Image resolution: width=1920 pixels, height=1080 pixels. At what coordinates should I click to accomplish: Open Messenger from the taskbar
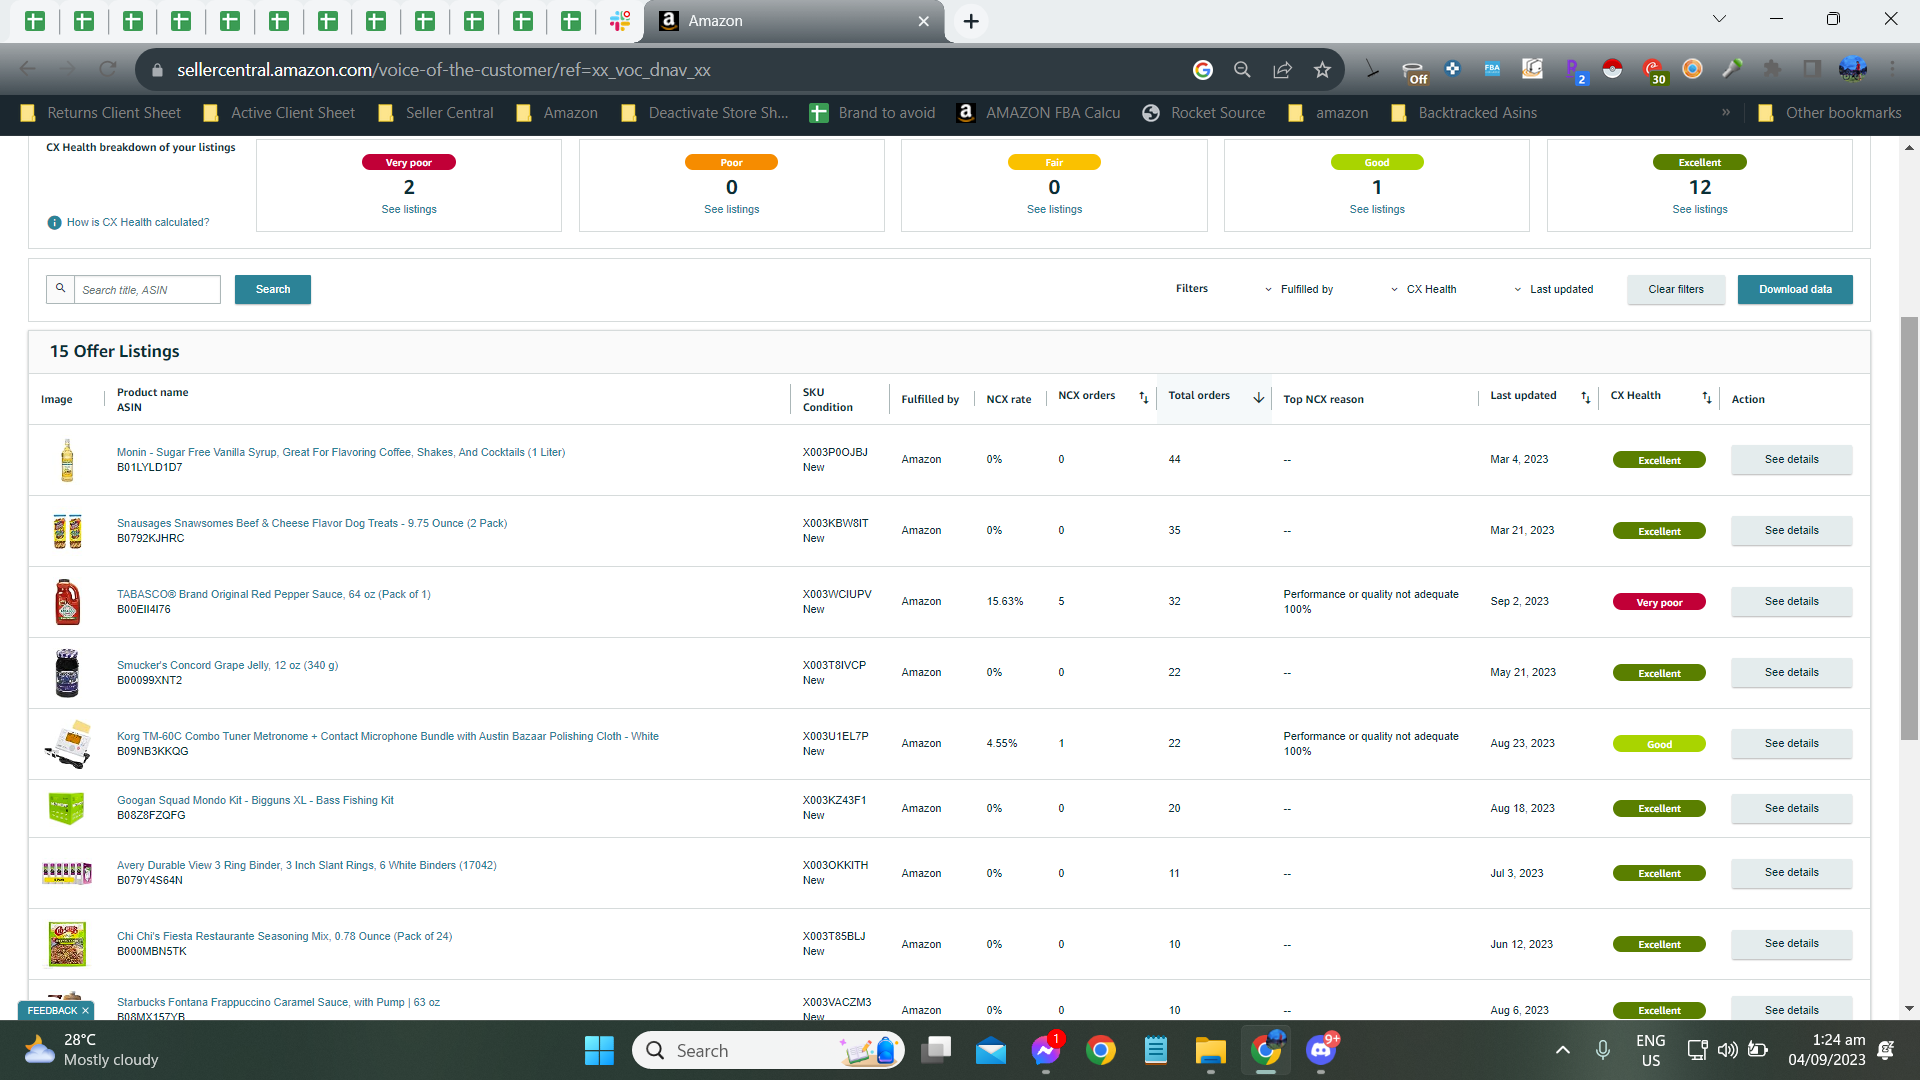pyautogui.click(x=1046, y=1051)
